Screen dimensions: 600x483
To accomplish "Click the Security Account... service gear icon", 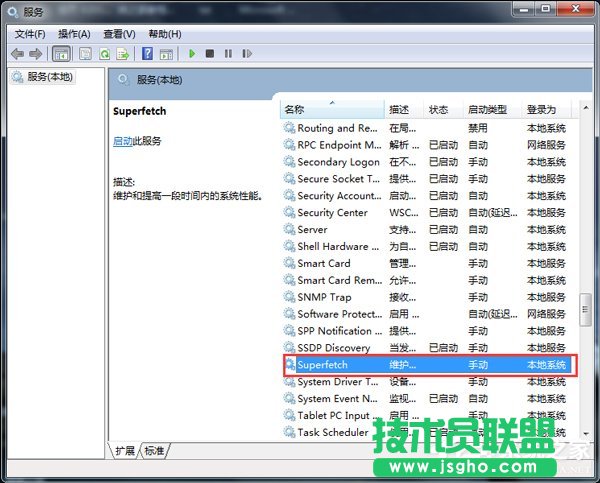I will [289, 195].
